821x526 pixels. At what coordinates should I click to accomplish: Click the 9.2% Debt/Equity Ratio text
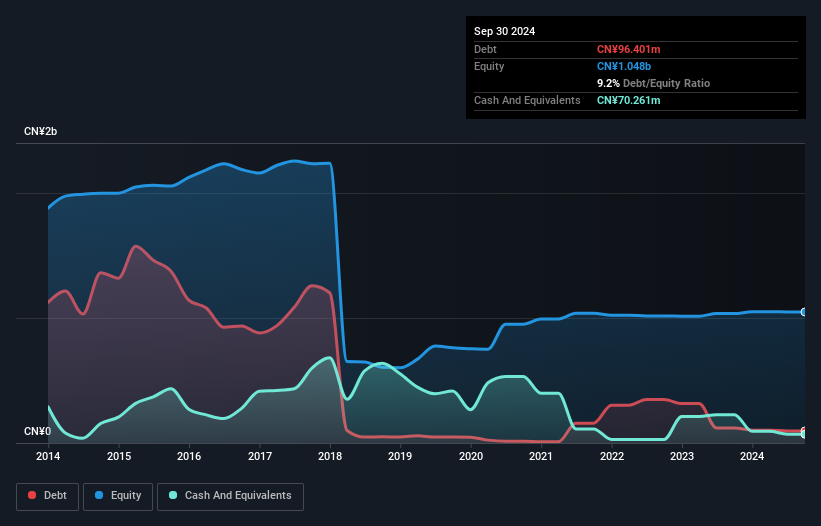click(653, 83)
